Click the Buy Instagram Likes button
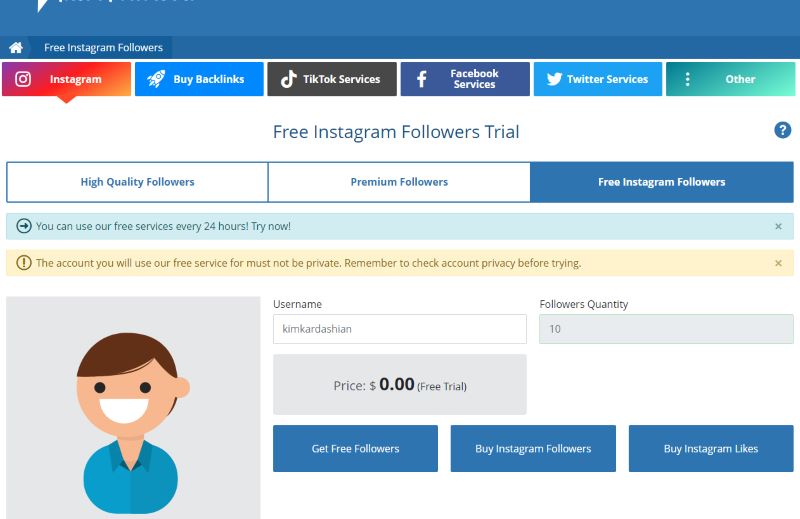 click(711, 449)
